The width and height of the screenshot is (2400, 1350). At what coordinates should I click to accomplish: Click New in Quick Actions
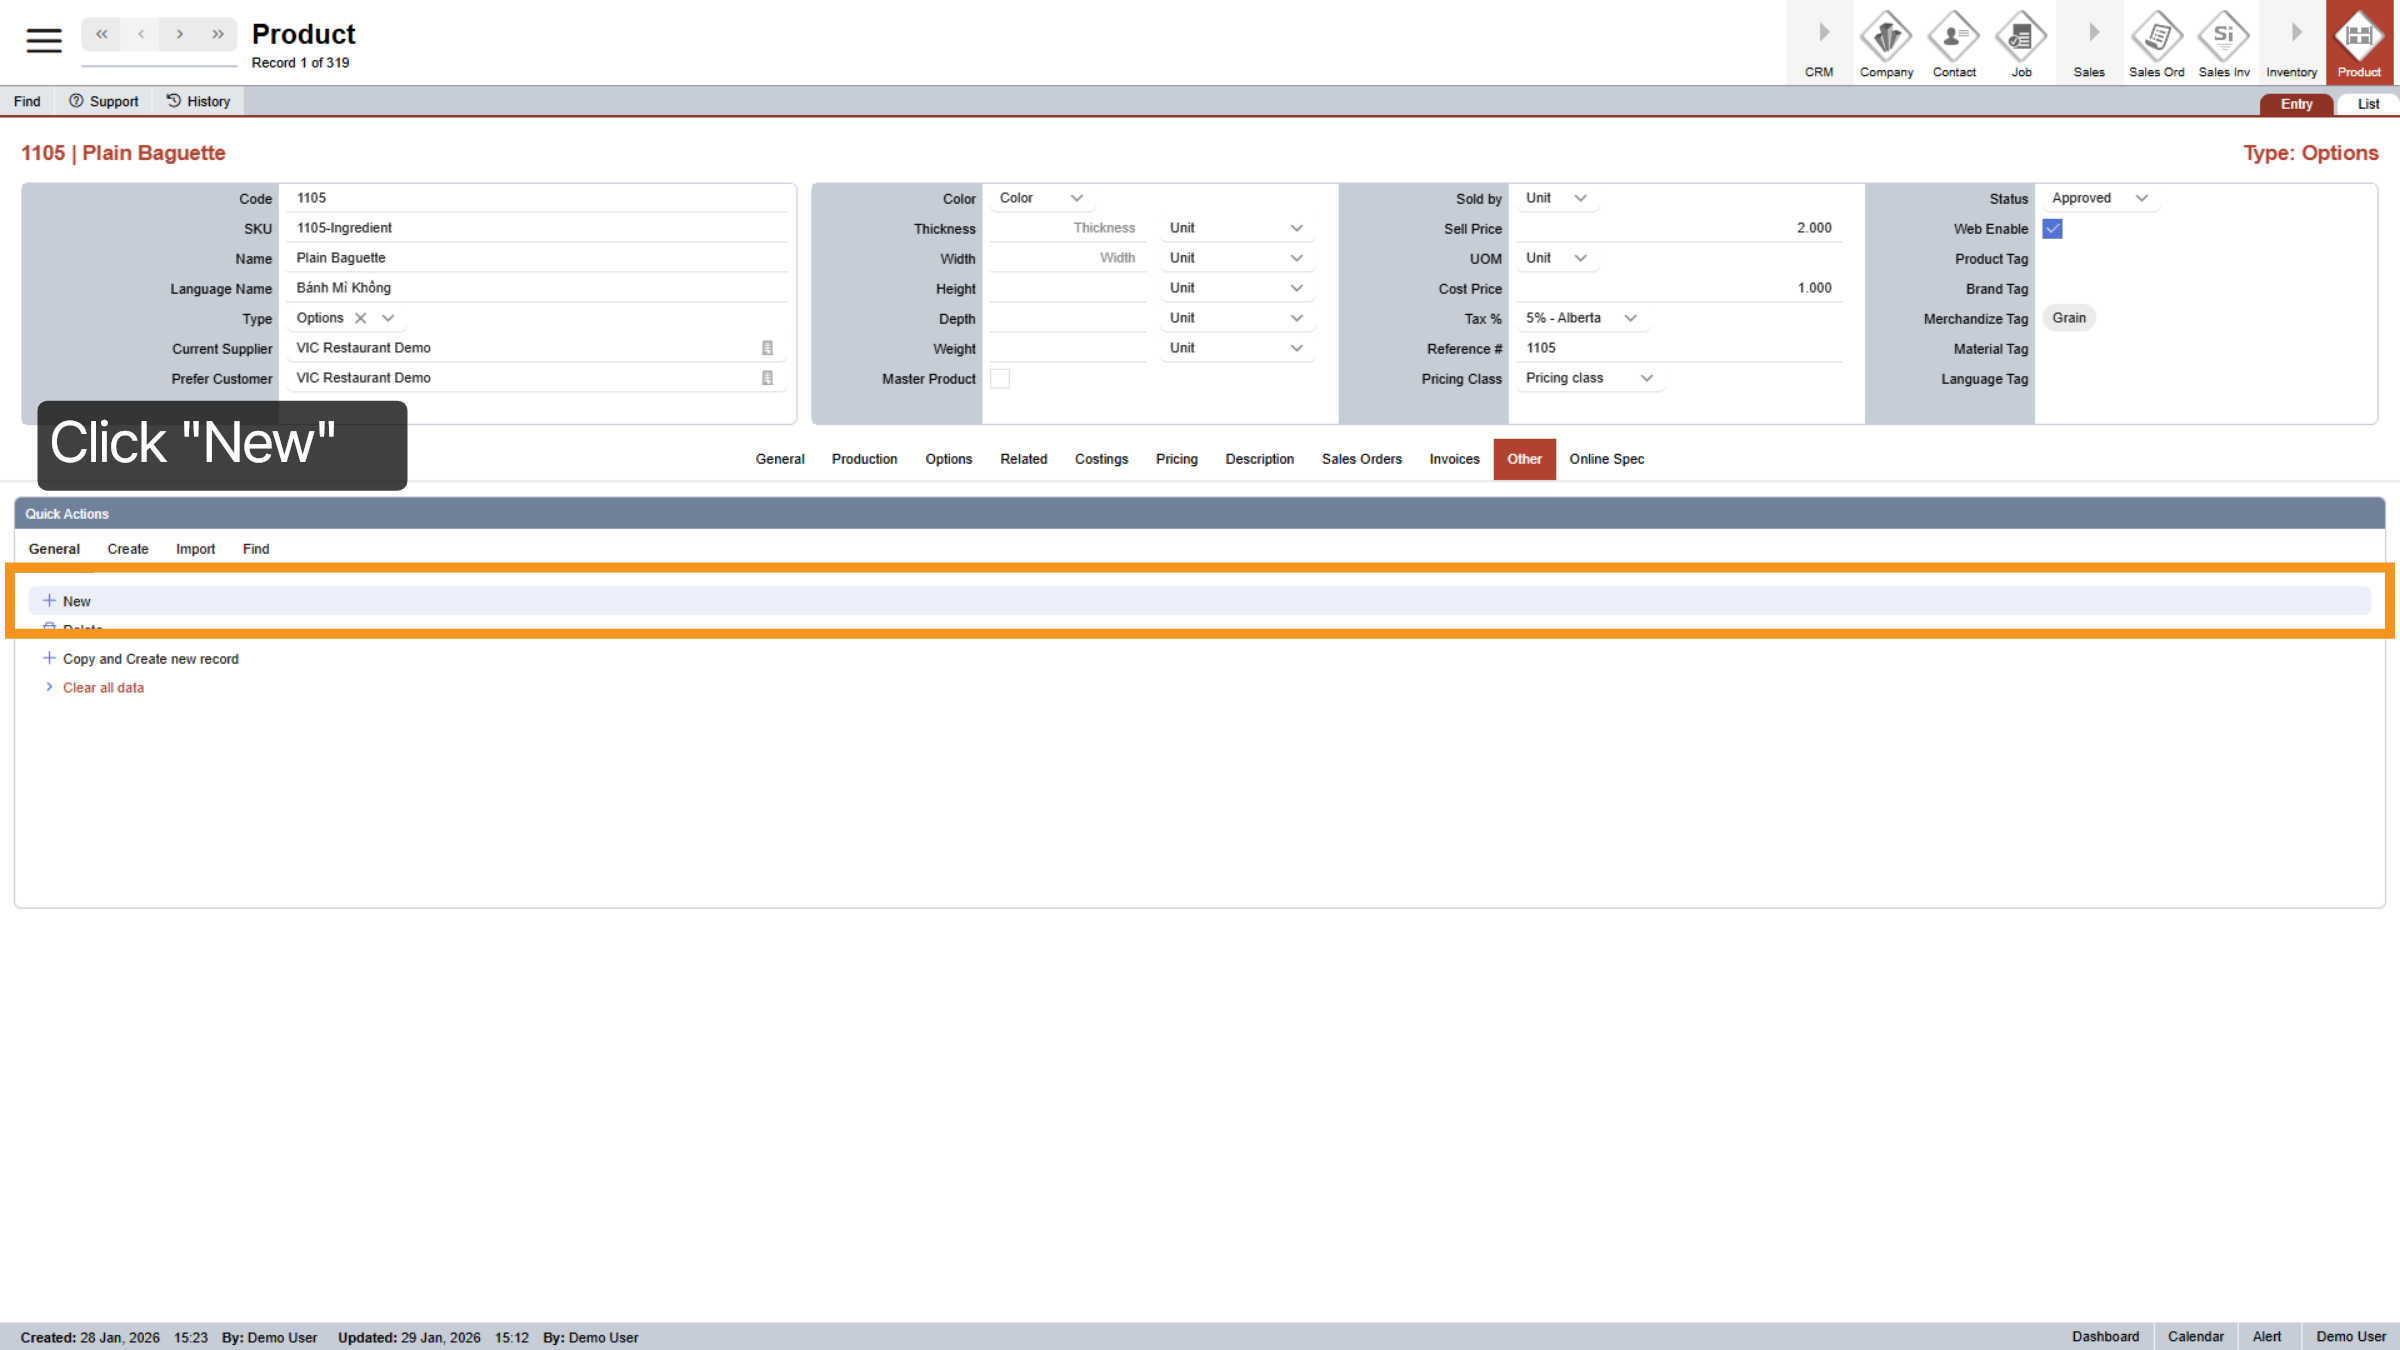point(77,601)
